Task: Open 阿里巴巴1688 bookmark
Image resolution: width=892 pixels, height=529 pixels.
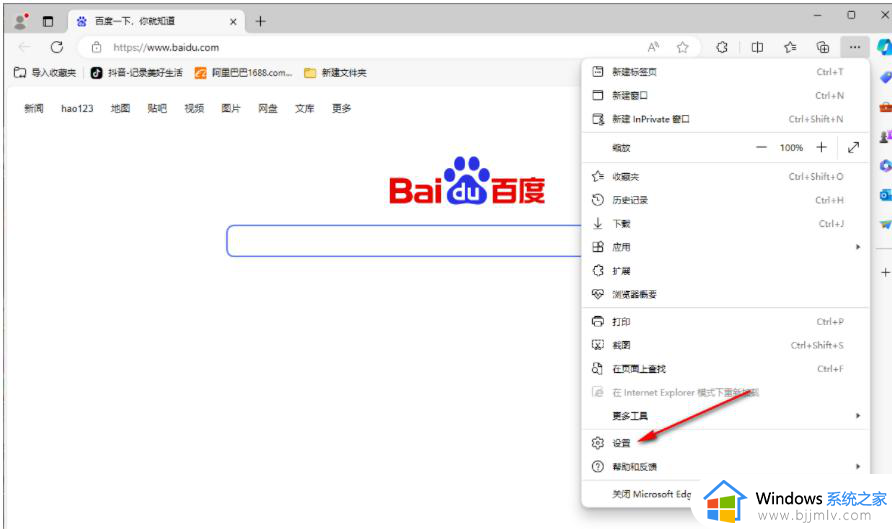Action: pos(243,72)
